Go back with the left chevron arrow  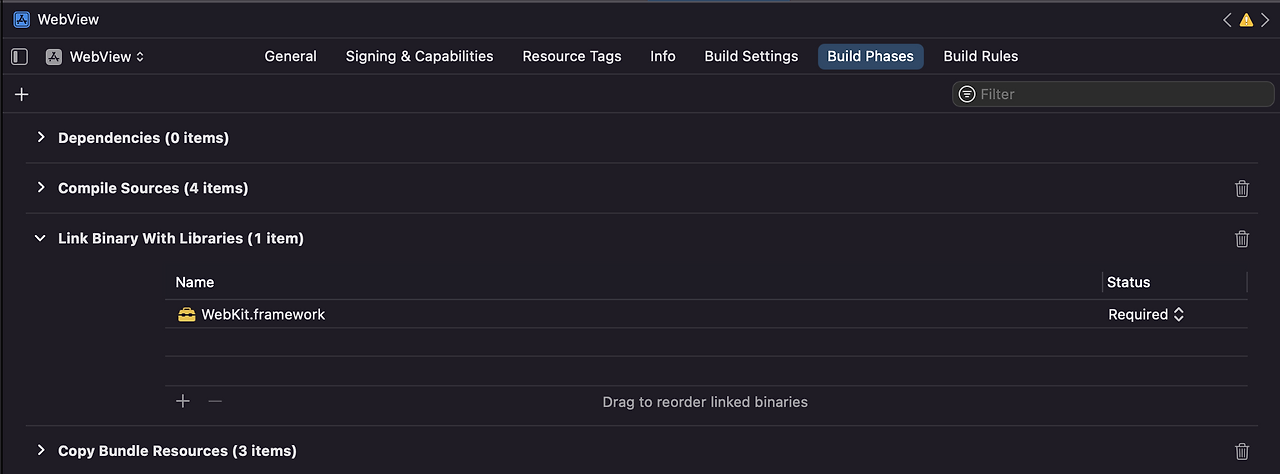[1227, 20]
